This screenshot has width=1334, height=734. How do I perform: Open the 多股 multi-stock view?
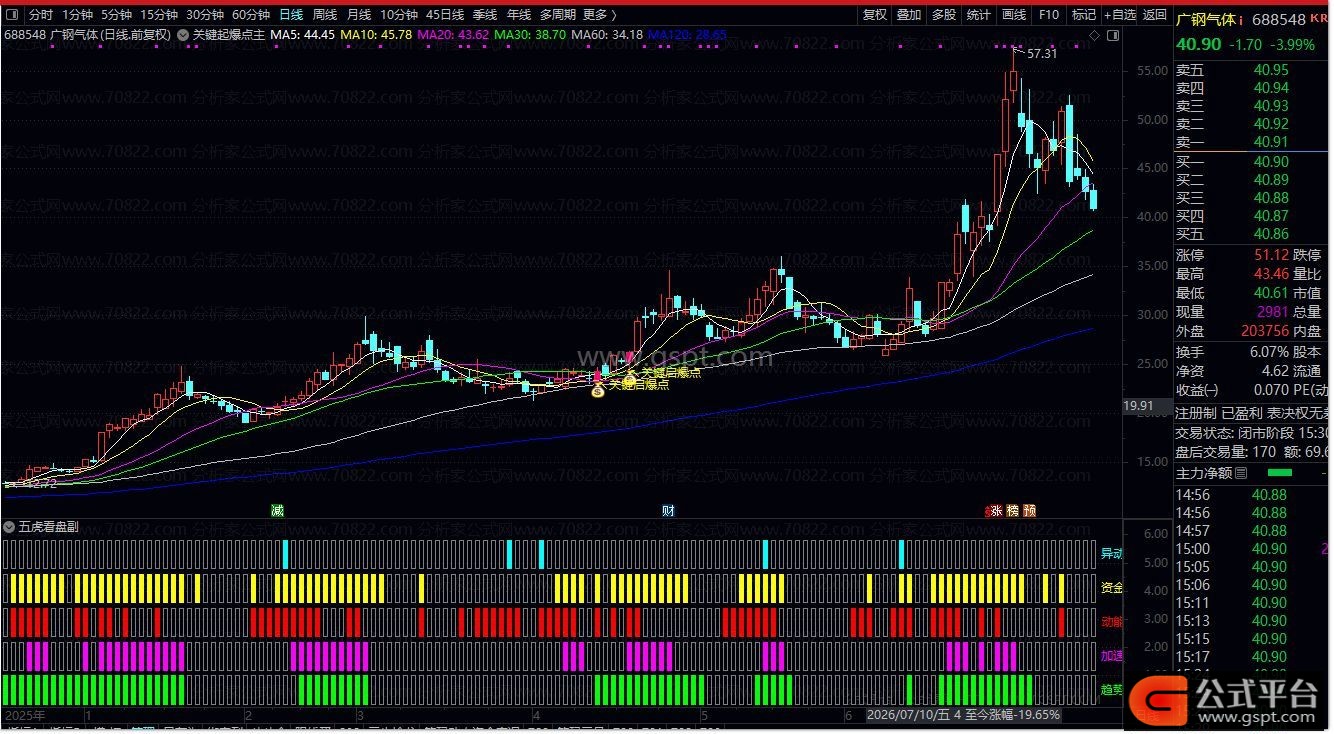click(944, 15)
